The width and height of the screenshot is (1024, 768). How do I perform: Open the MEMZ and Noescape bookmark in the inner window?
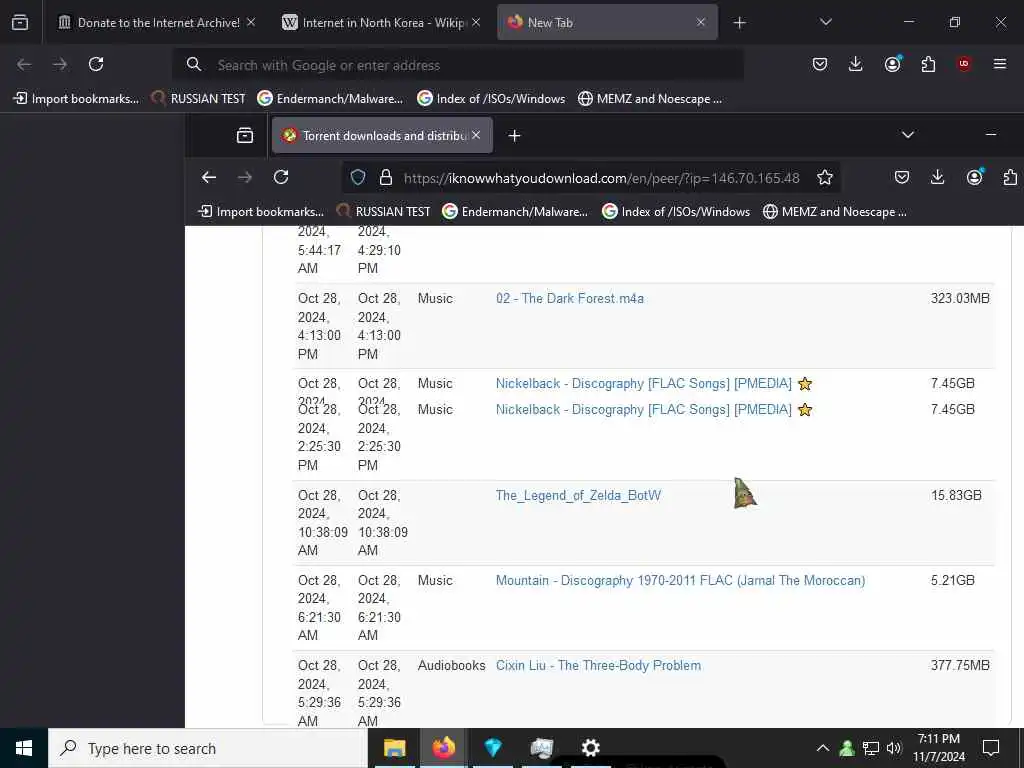835,212
